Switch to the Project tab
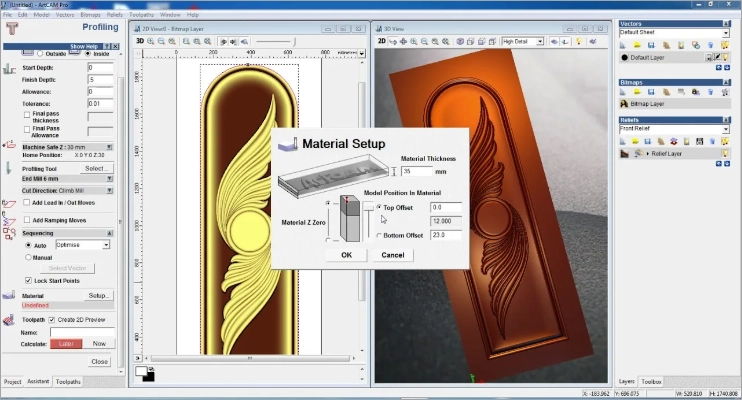The width and height of the screenshot is (742, 400). 13,382
